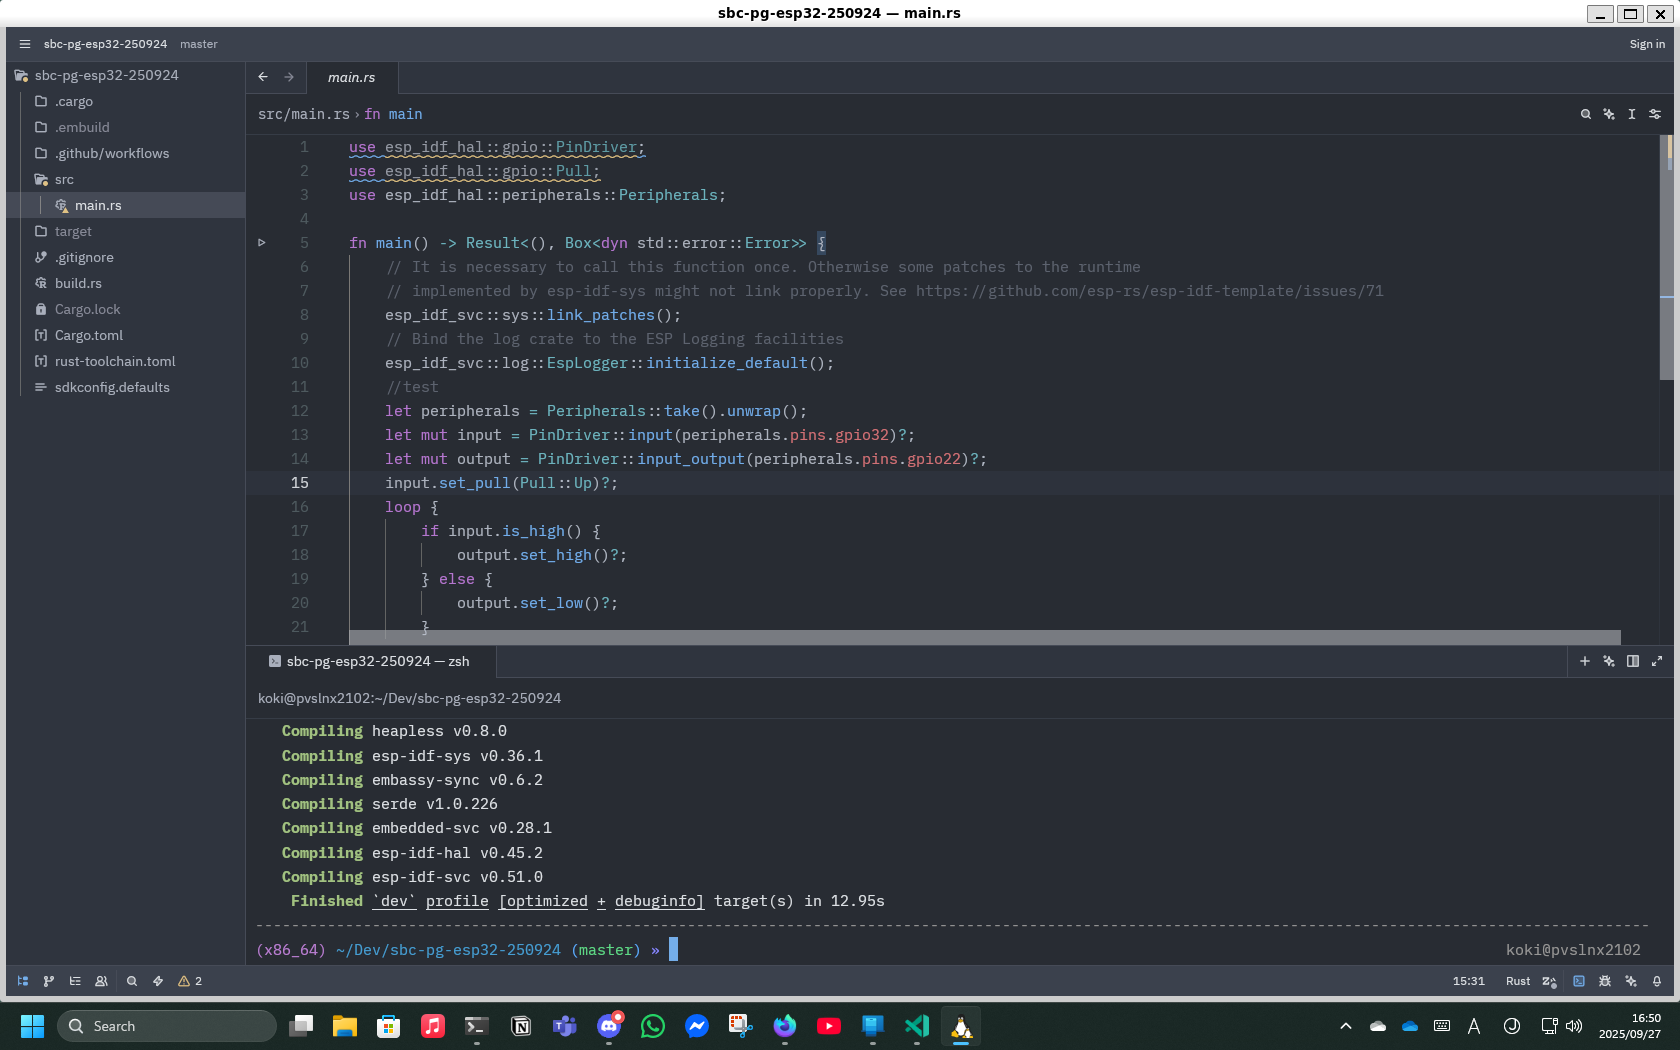
Task: Open the Zed assistant sparkle icon
Action: [x=1609, y=114]
